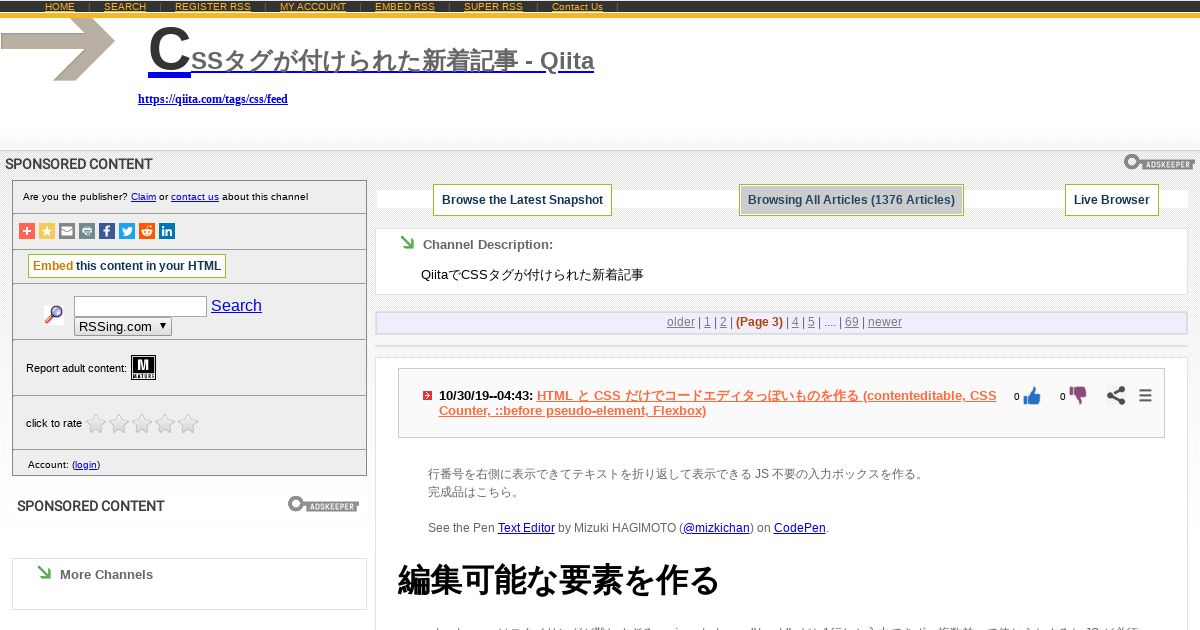The height and width of the screenshot is (630, 1200).
Task: Share channel on Twitter
Action: point(127,231)
